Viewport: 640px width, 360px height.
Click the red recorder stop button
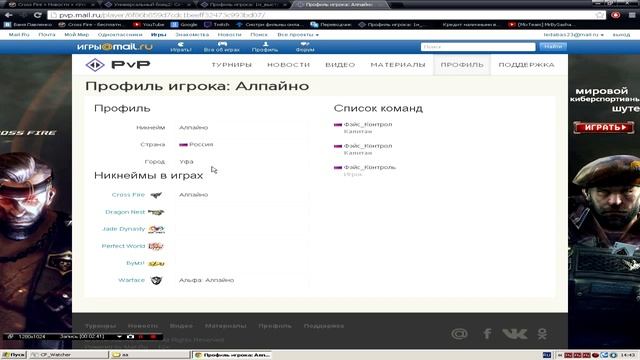coord(153,337)
